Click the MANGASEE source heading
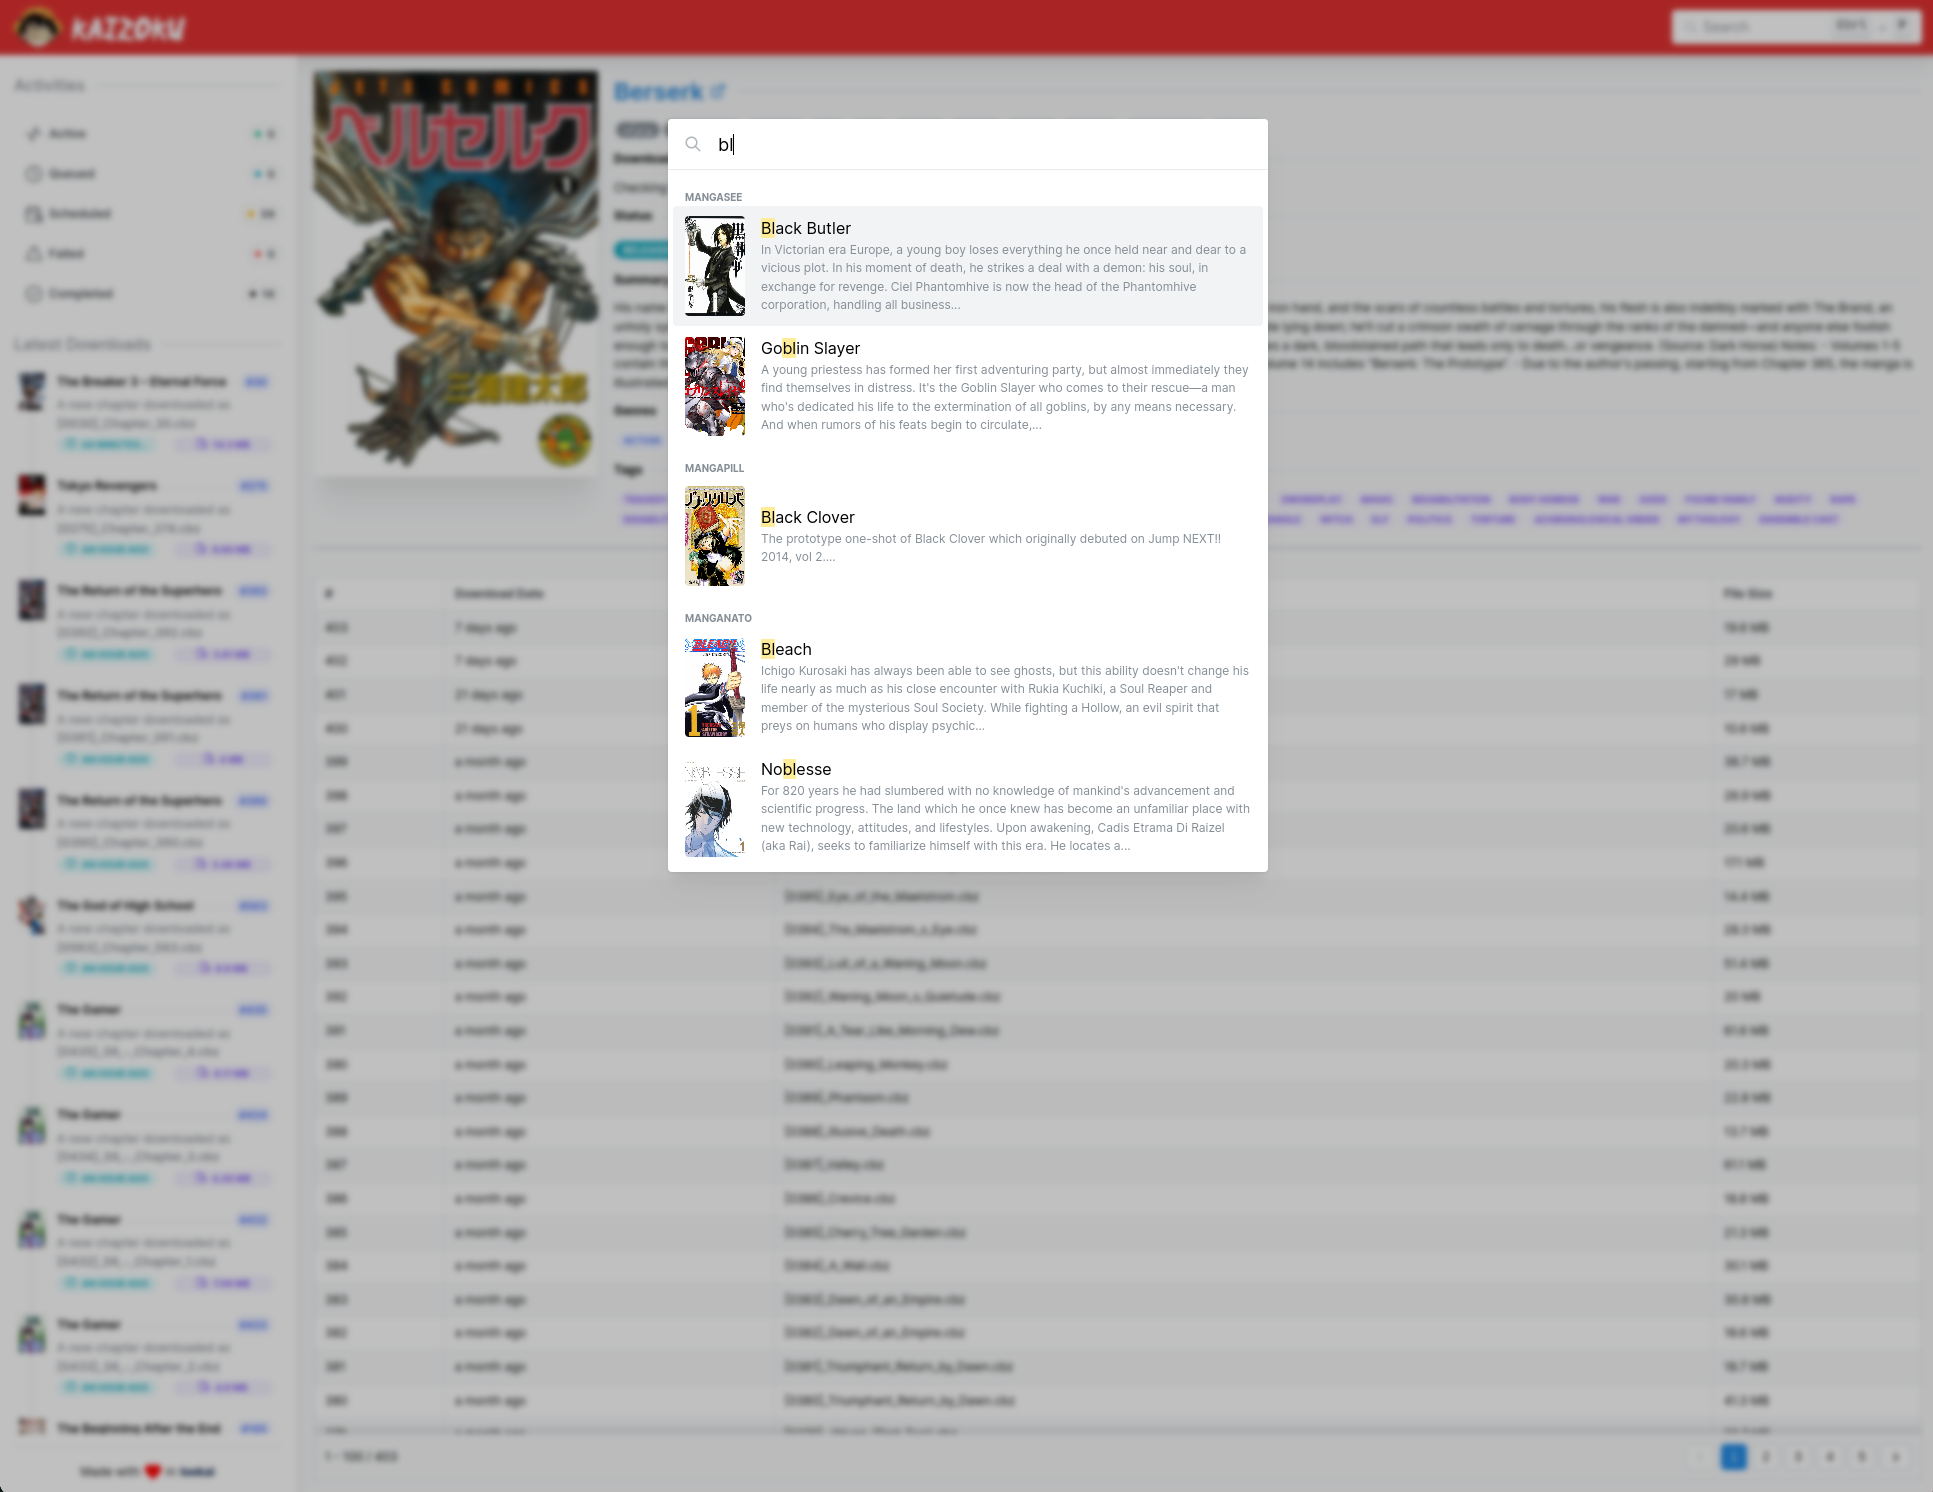The height and width of the screenshot is (1492, 1933). tap(713, 197)
